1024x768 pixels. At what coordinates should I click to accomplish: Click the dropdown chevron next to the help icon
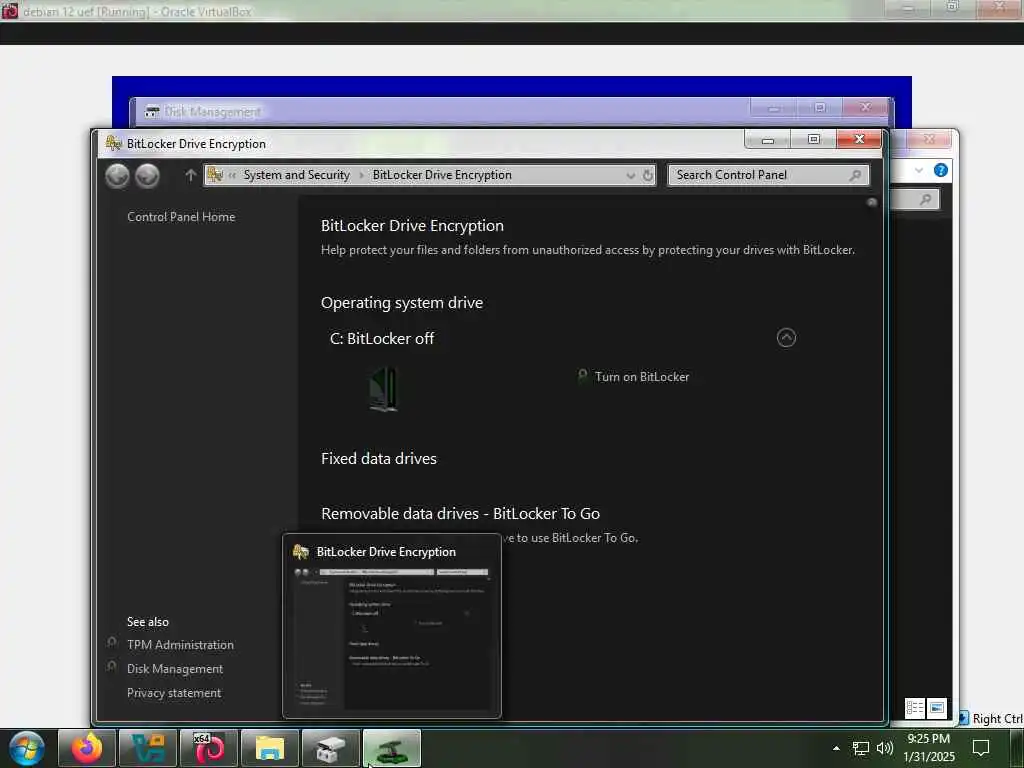(919, 170)
